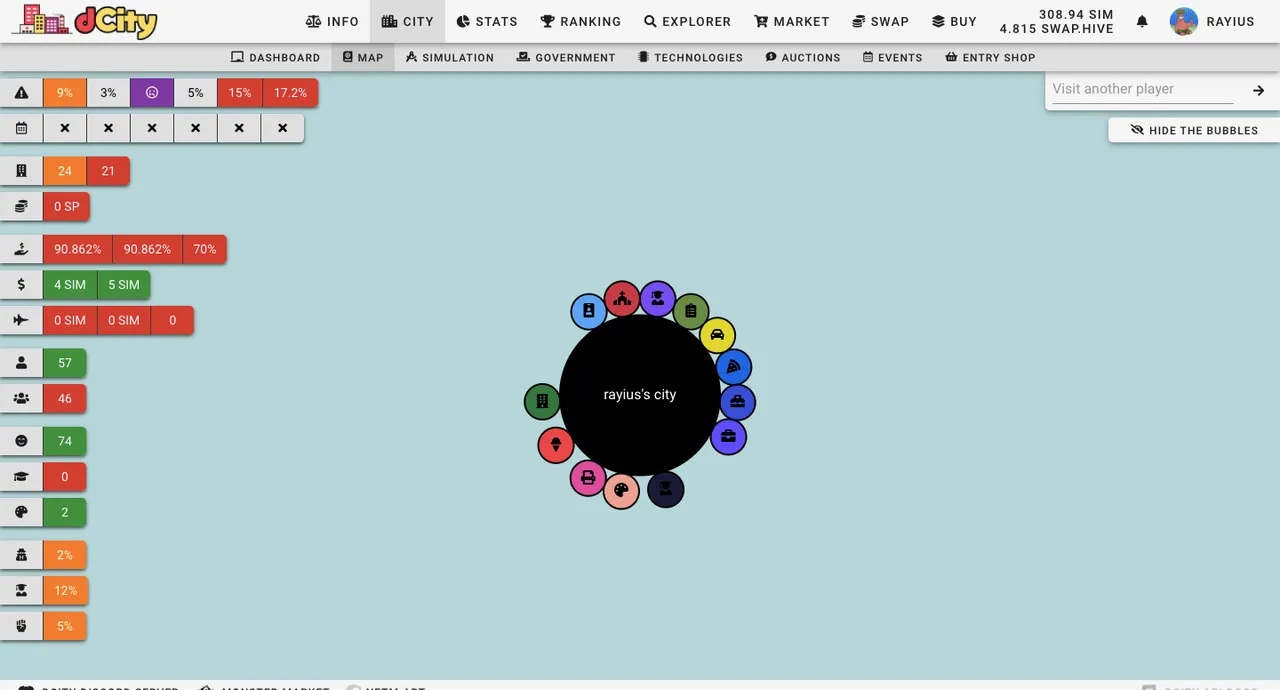Click the purple graduate bubble at the top

(657, 298)
